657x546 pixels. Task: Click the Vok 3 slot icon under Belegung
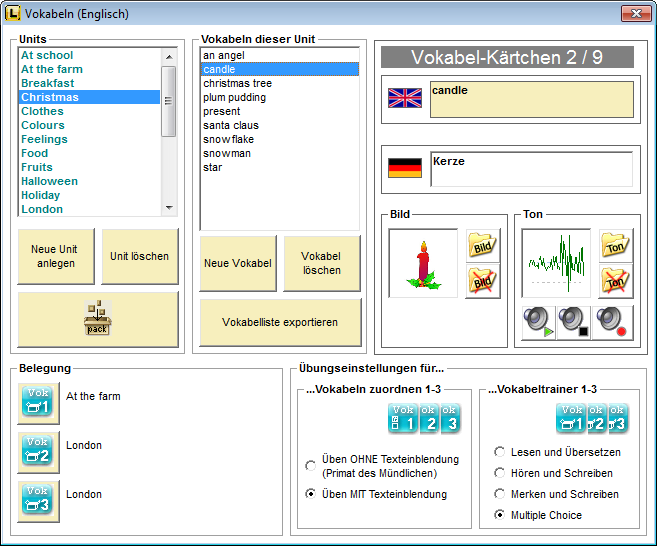[37, 502]
